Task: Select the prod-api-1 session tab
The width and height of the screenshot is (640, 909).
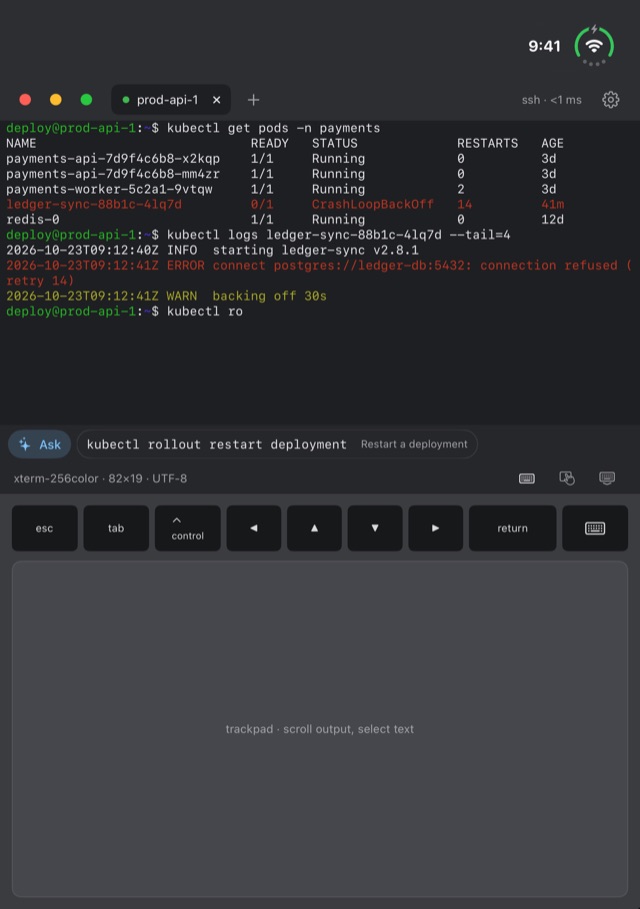Action: click(171, 100)
